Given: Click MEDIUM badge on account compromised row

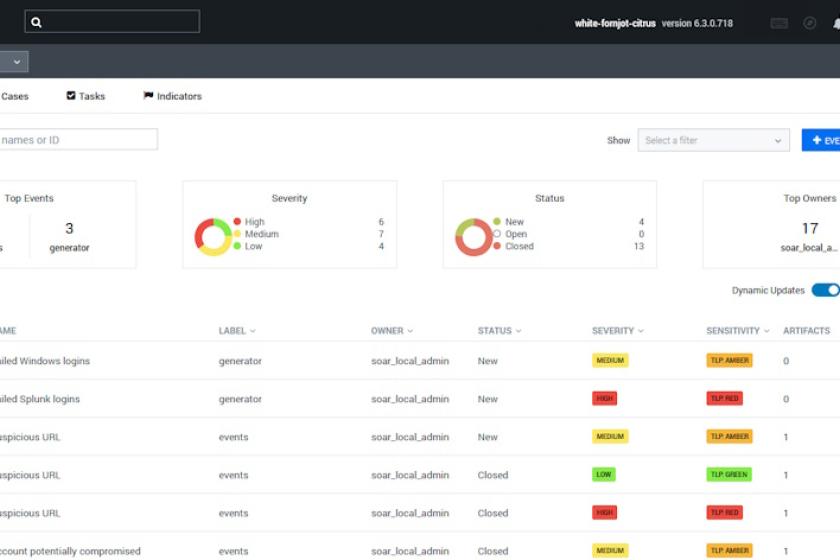Looking at the screenshot, I should click(610, 551).
